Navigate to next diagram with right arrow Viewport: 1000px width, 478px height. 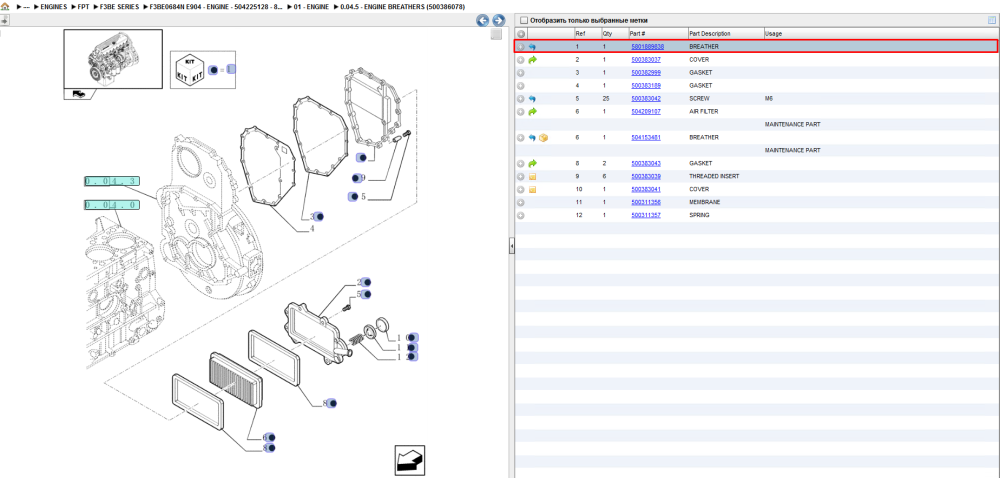click(499, 20)
